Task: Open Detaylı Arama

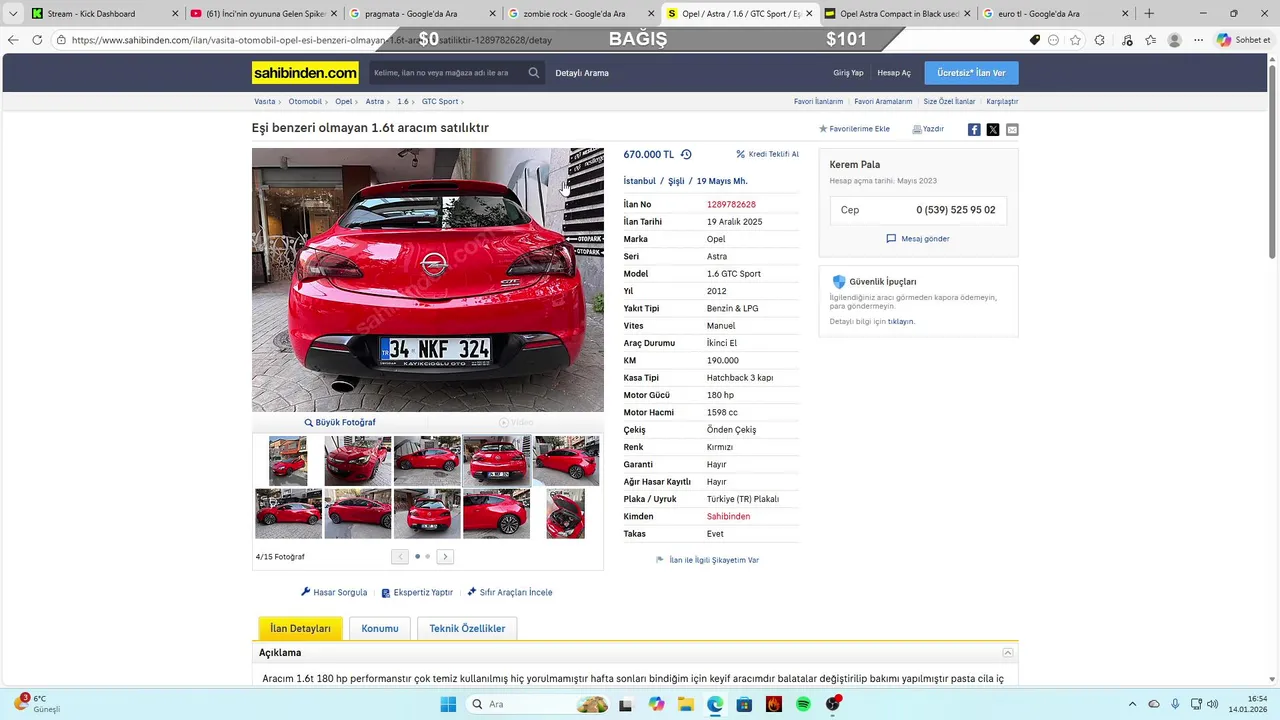Action: (582, 73)
